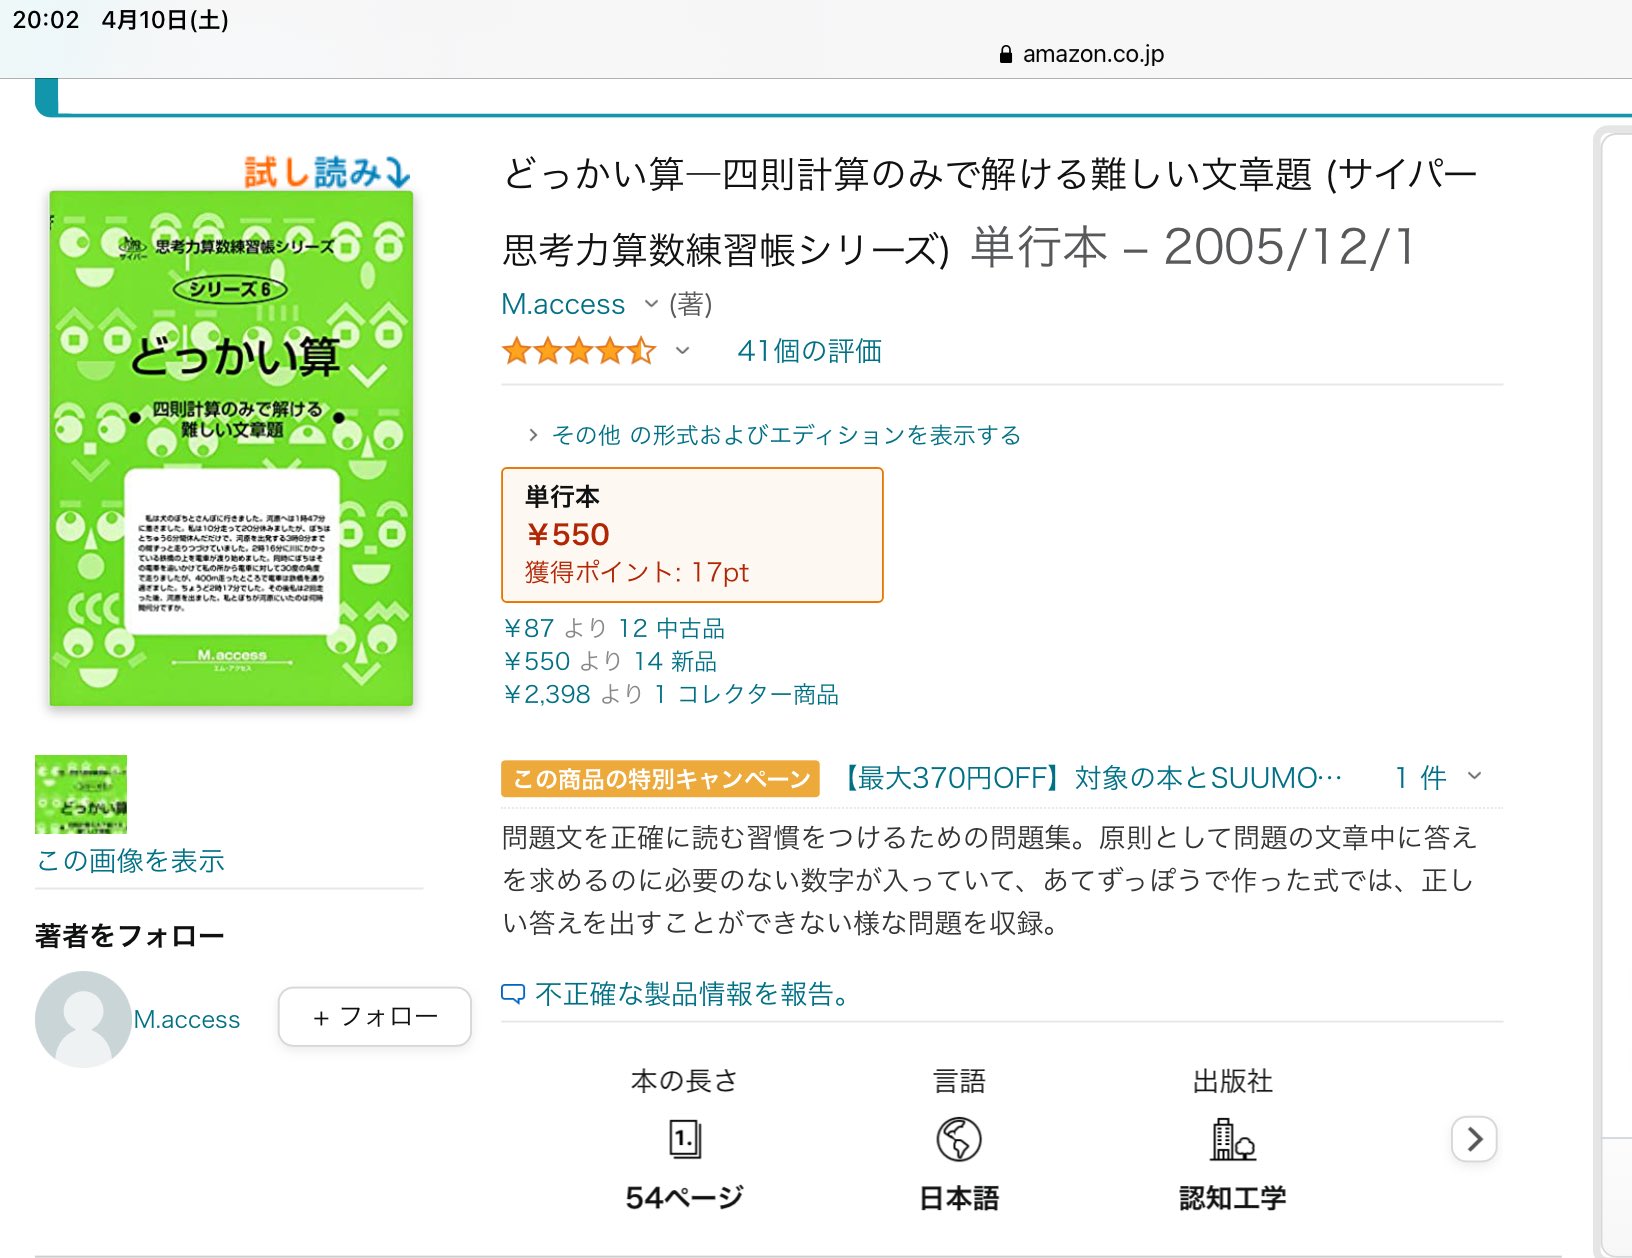Click the speech bubble report icon

click(513, 994)
